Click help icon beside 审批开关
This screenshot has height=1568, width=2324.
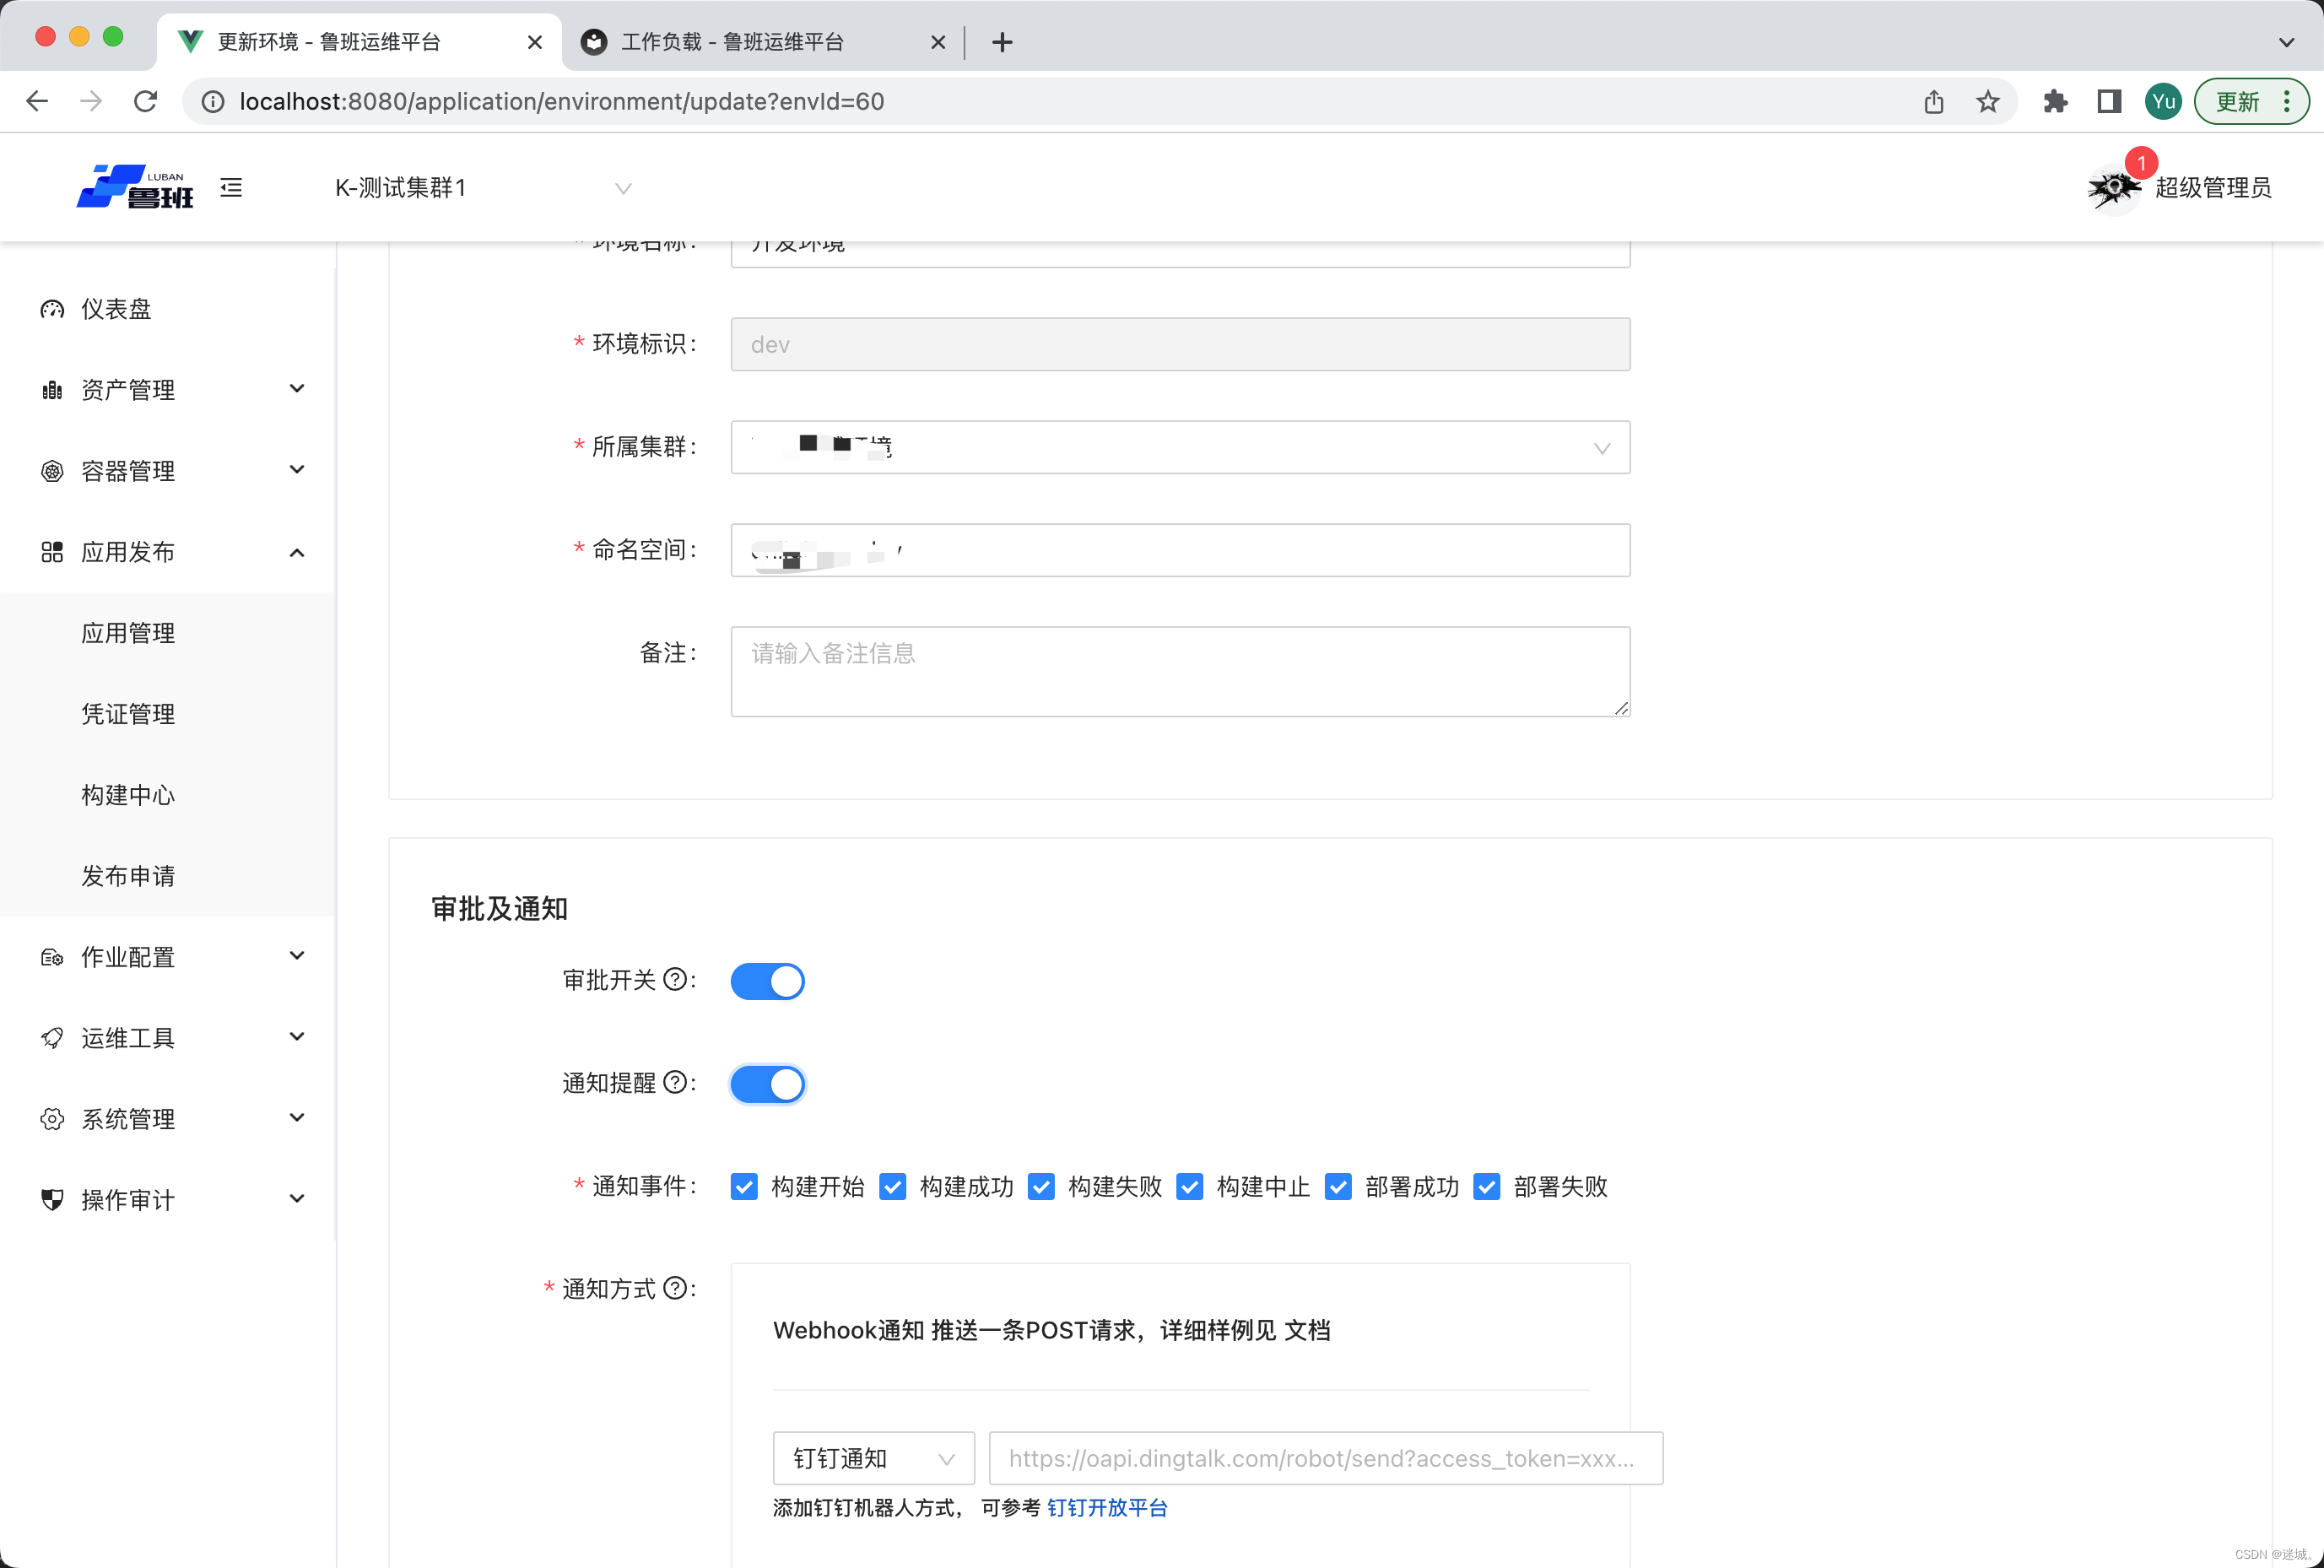[x=676, y=979]
